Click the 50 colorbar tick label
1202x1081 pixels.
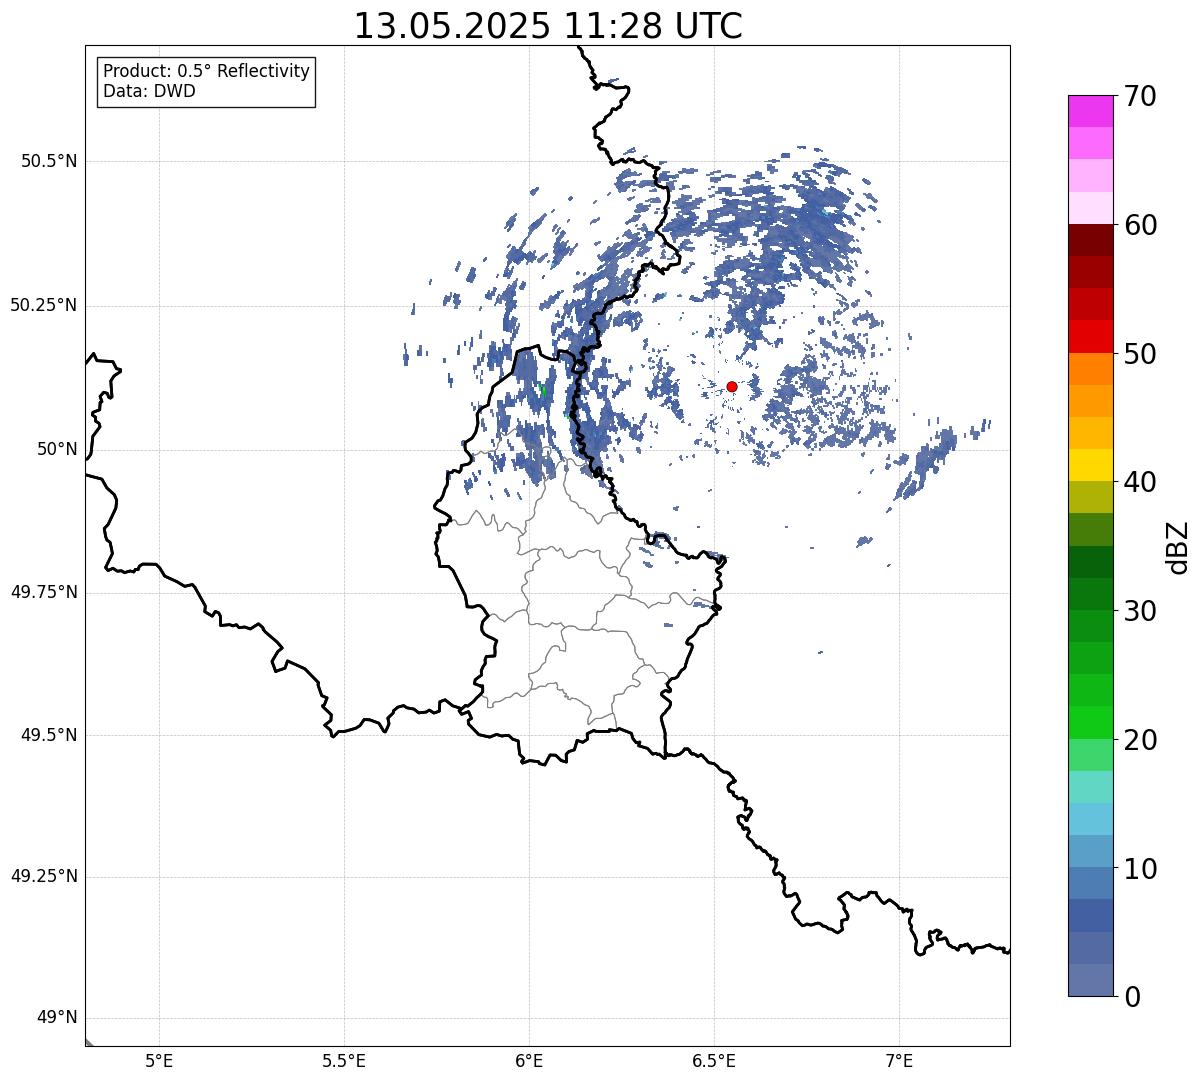pyautogui.click(x=1140, y=354)
